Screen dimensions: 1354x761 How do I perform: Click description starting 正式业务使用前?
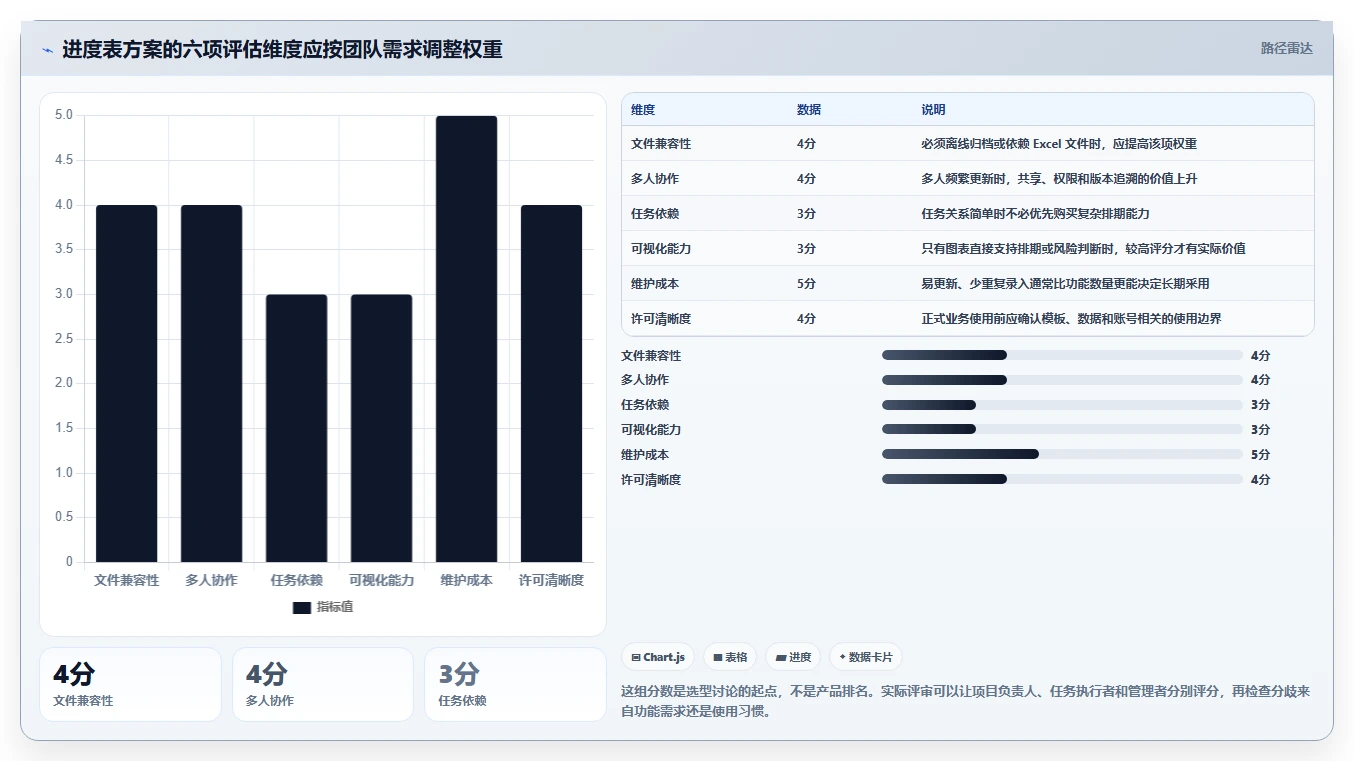1071,319
